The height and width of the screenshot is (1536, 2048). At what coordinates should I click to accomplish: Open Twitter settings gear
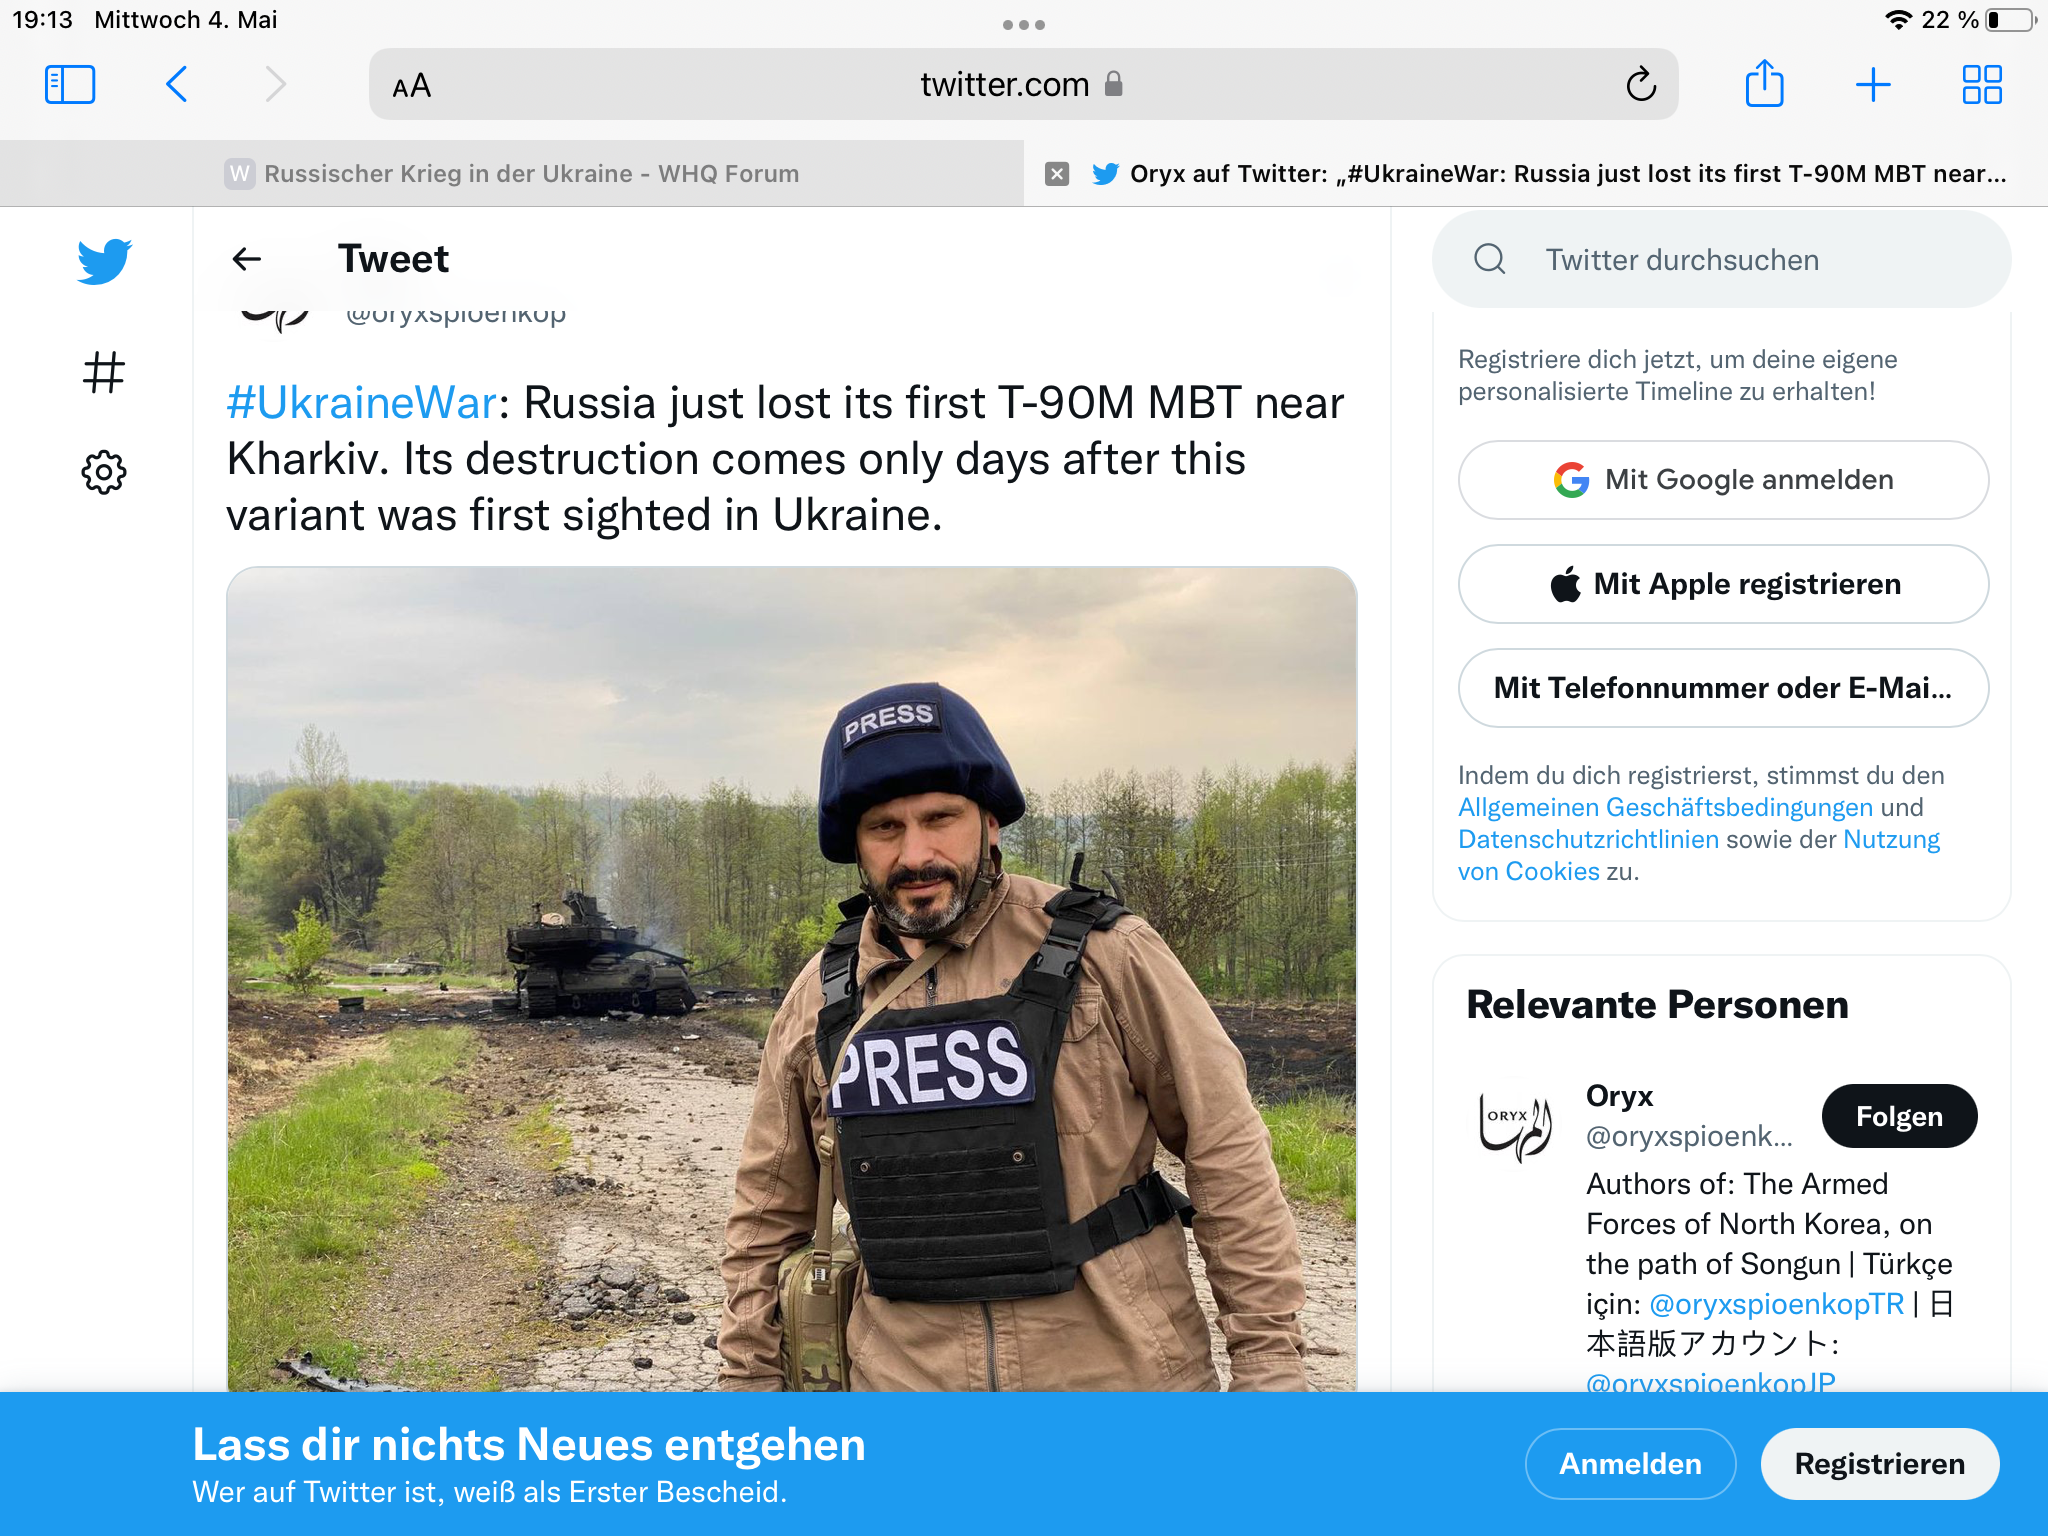pos(104,472)
